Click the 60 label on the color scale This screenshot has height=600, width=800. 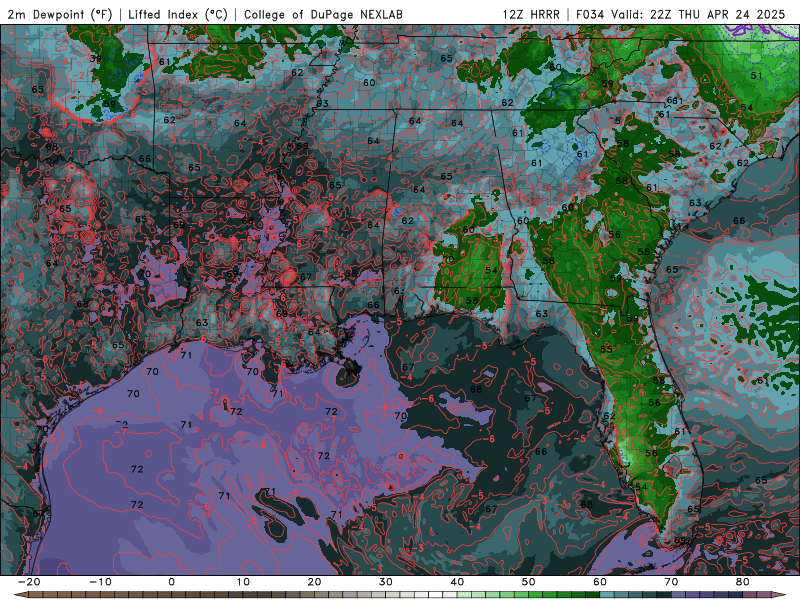(600, 582)
